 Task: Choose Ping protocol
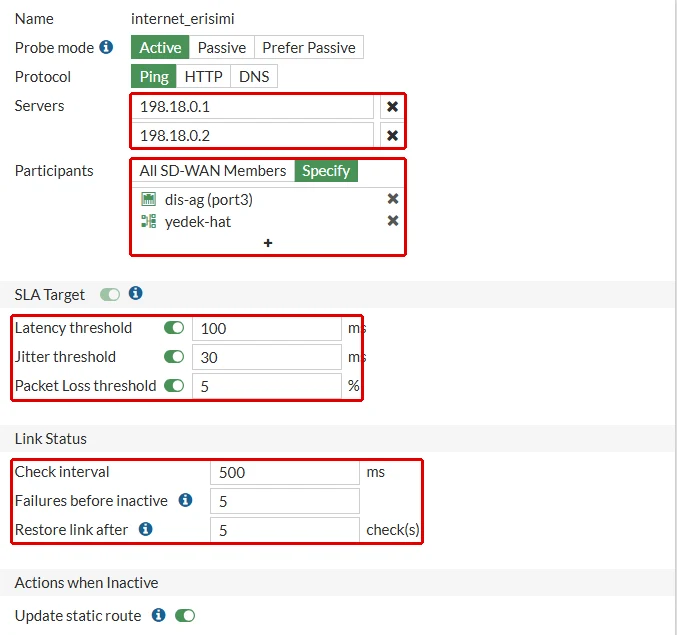pos(154,76)
